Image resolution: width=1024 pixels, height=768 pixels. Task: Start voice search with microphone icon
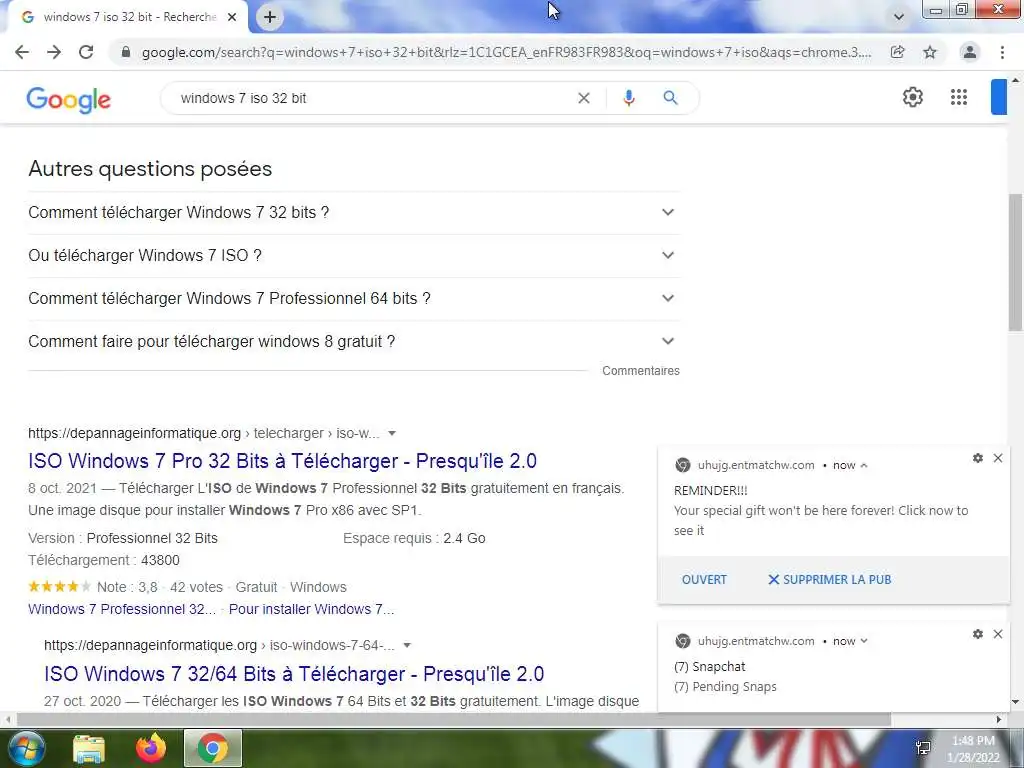click(x=629, y=98)
